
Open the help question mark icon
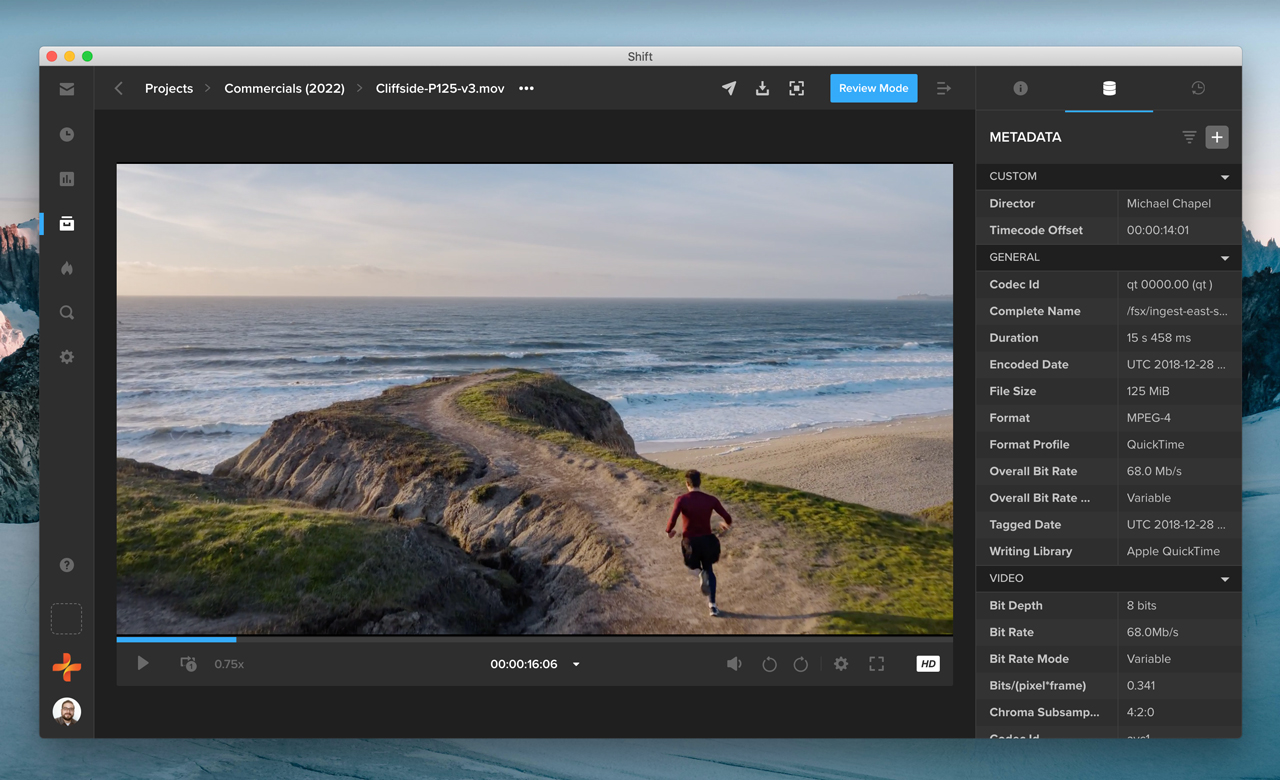click(67, 565)
